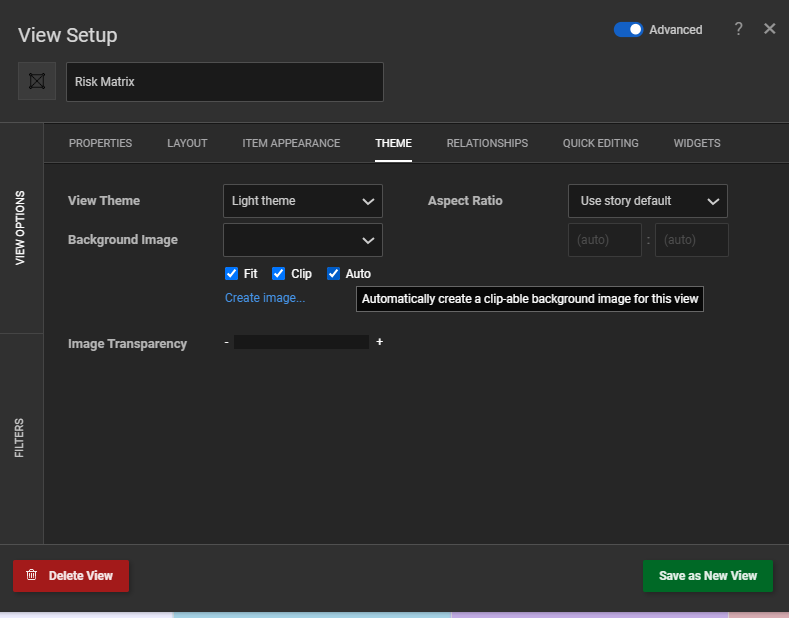The height and width of the screenshot is (618, 789).
Task: Uncheck the Clip checkbox
Action: click(x=278, y=273)
